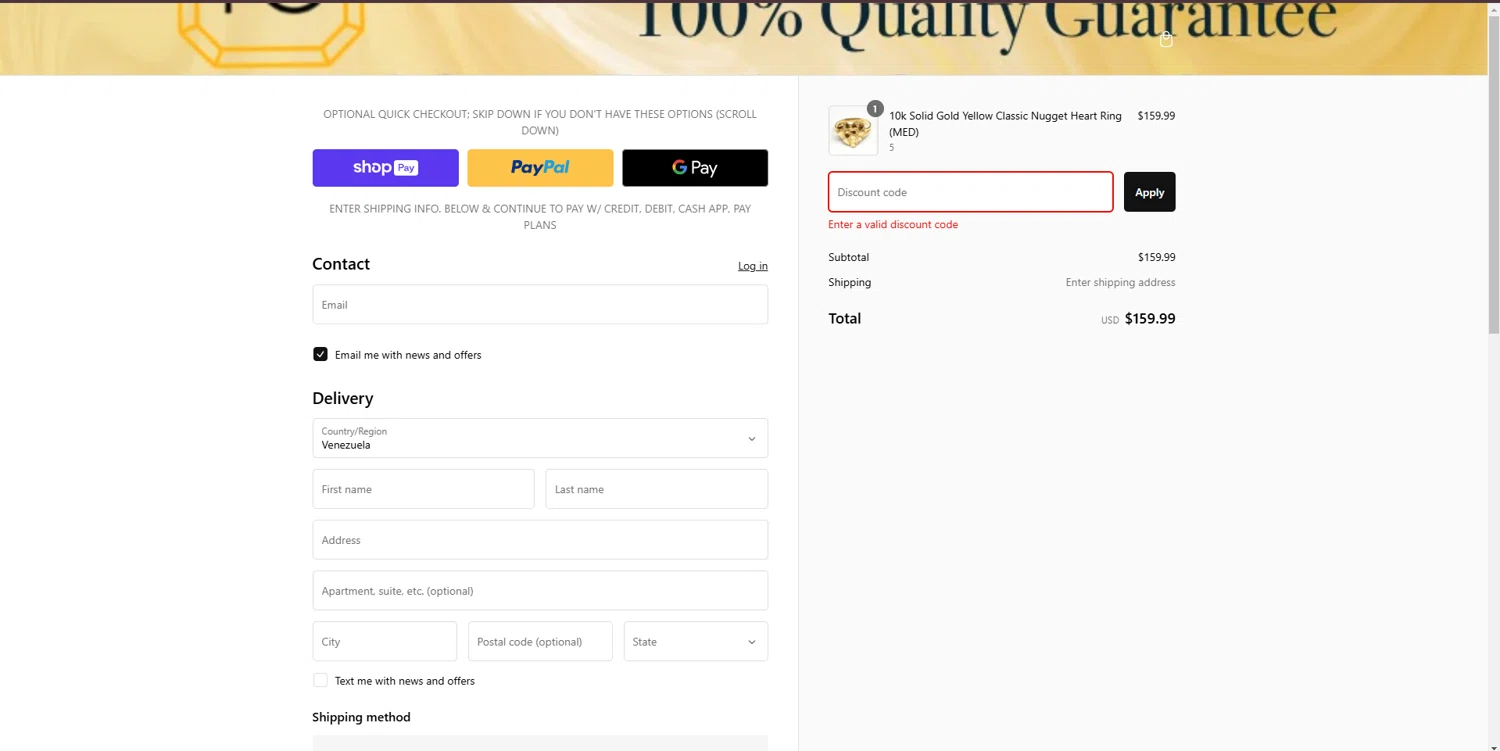The width and height of the screenshot is (1500, 751).
Task: Open the Country/Region dropdown showing Venezuela
Action: [x=540, y=438]
